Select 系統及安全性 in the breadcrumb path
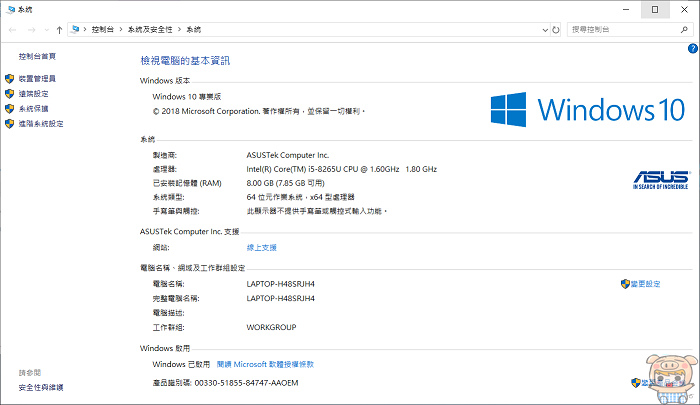The width and height of the screenshot is (700, 405). (146, 30)
